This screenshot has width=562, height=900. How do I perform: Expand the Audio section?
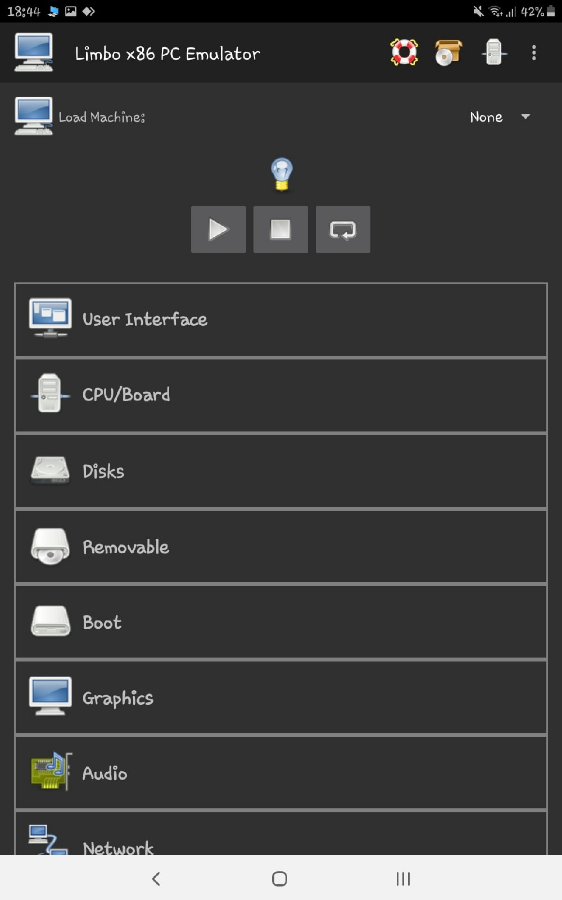[281, 773]
